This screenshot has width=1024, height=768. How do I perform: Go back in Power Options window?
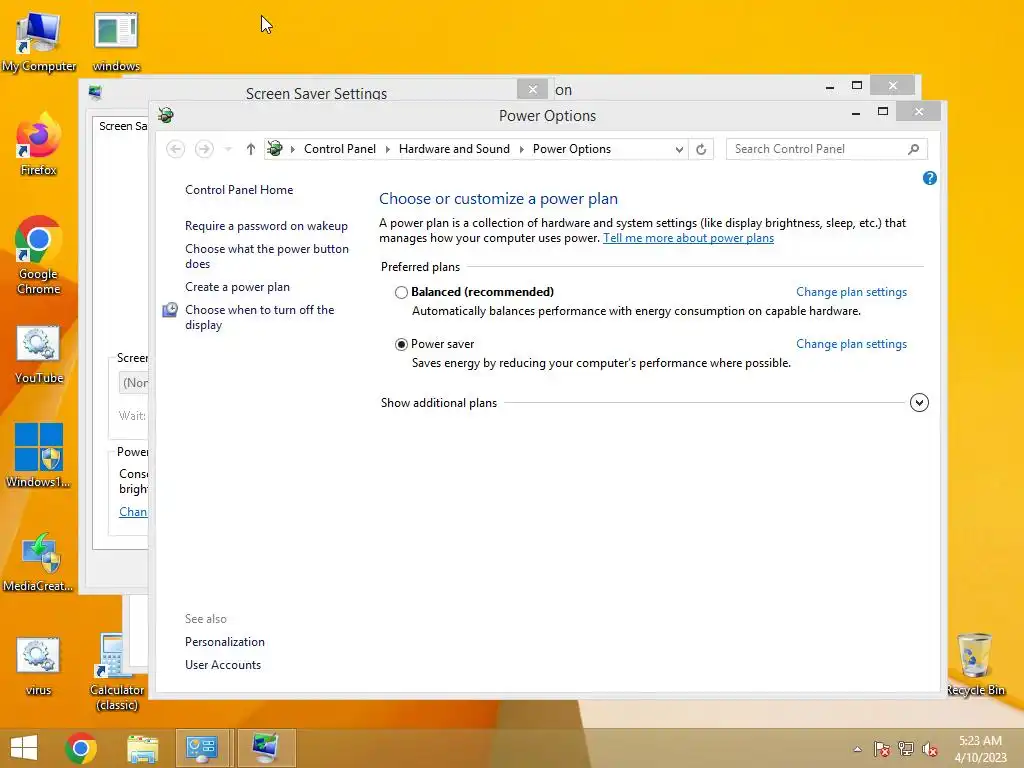(175, 149)
